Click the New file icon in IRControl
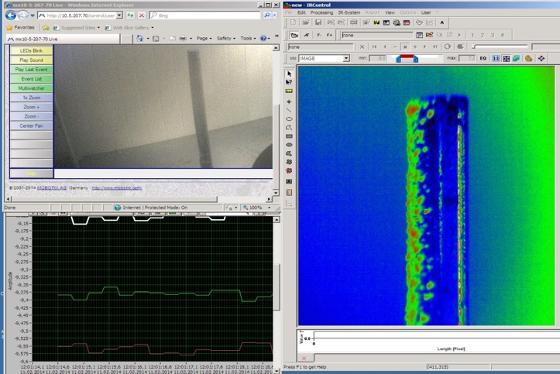 click(x=293, y=23)
